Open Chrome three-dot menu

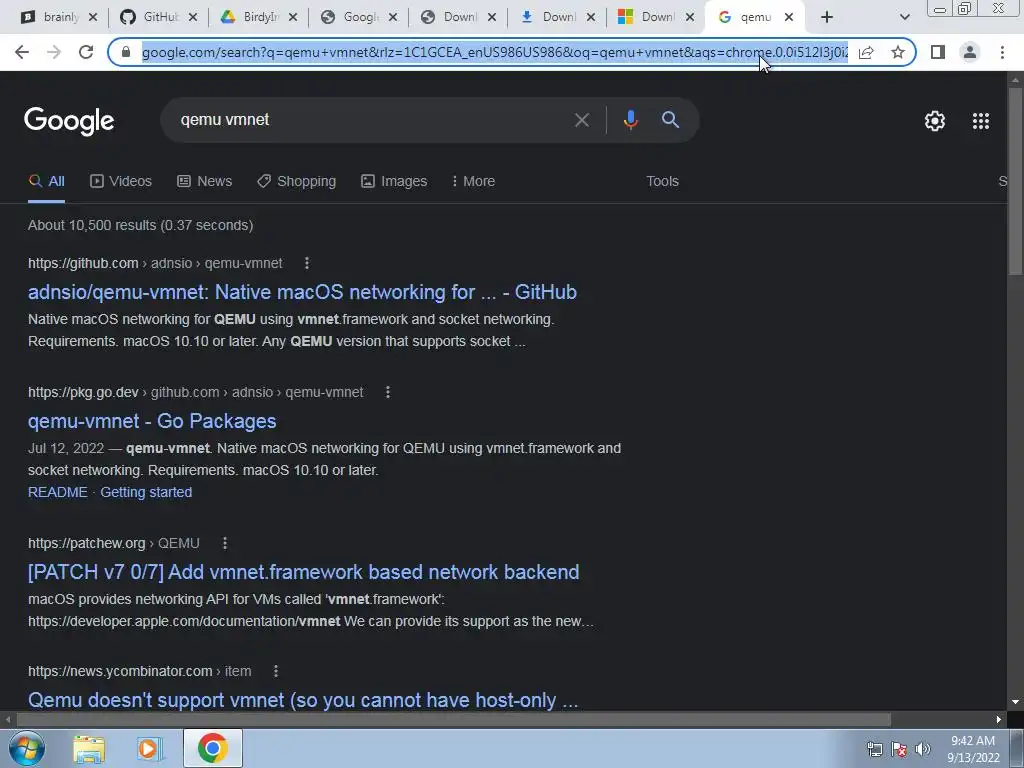point(1002,52)
